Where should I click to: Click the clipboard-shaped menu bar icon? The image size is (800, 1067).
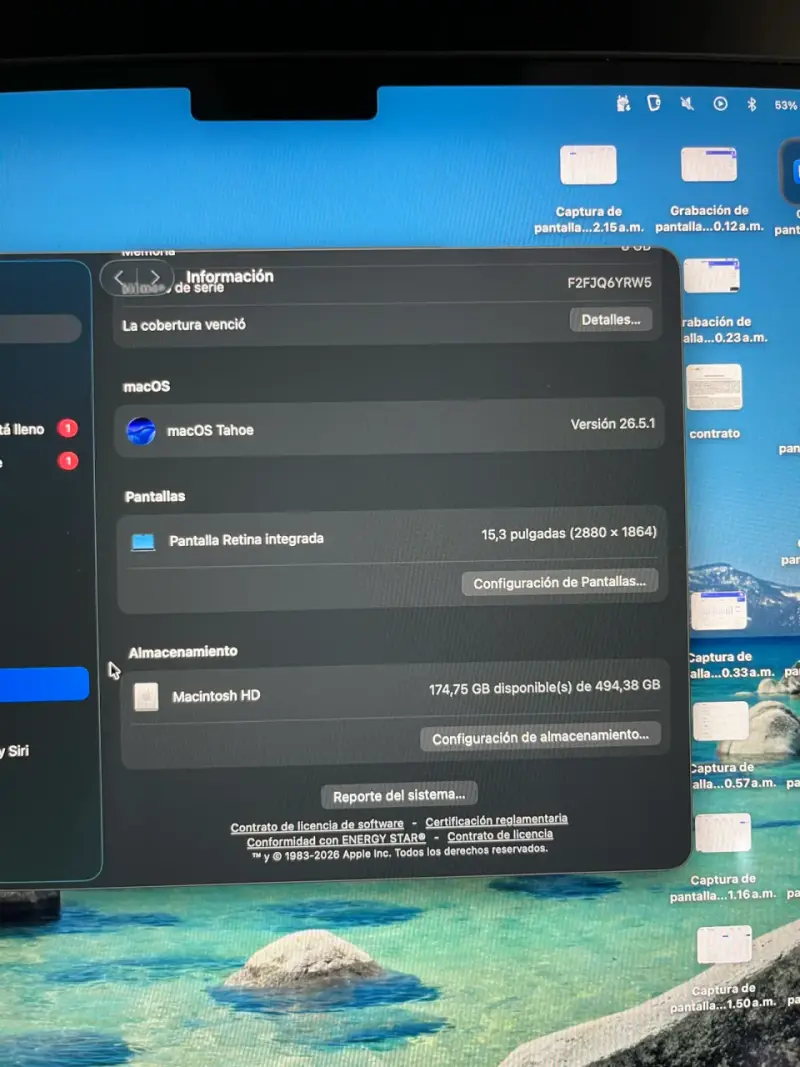tap(654, 103)
